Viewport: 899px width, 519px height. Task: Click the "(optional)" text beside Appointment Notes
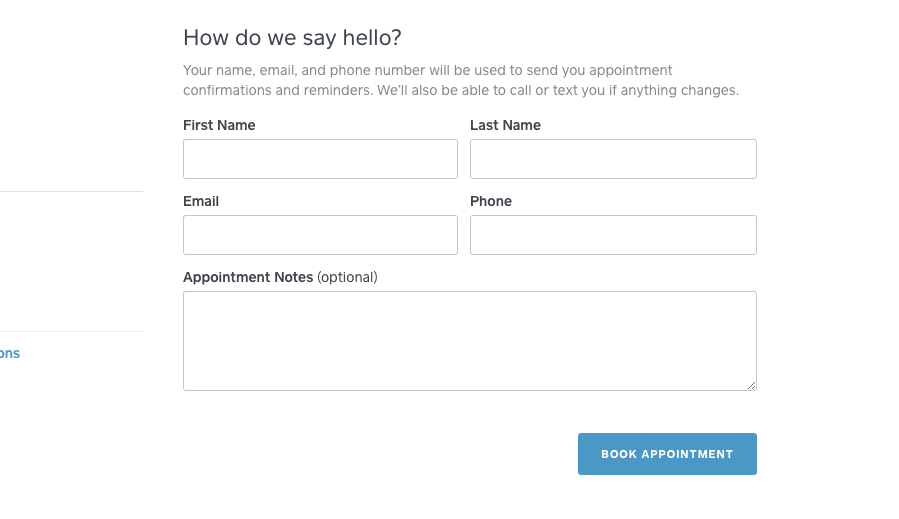(347, 277)
